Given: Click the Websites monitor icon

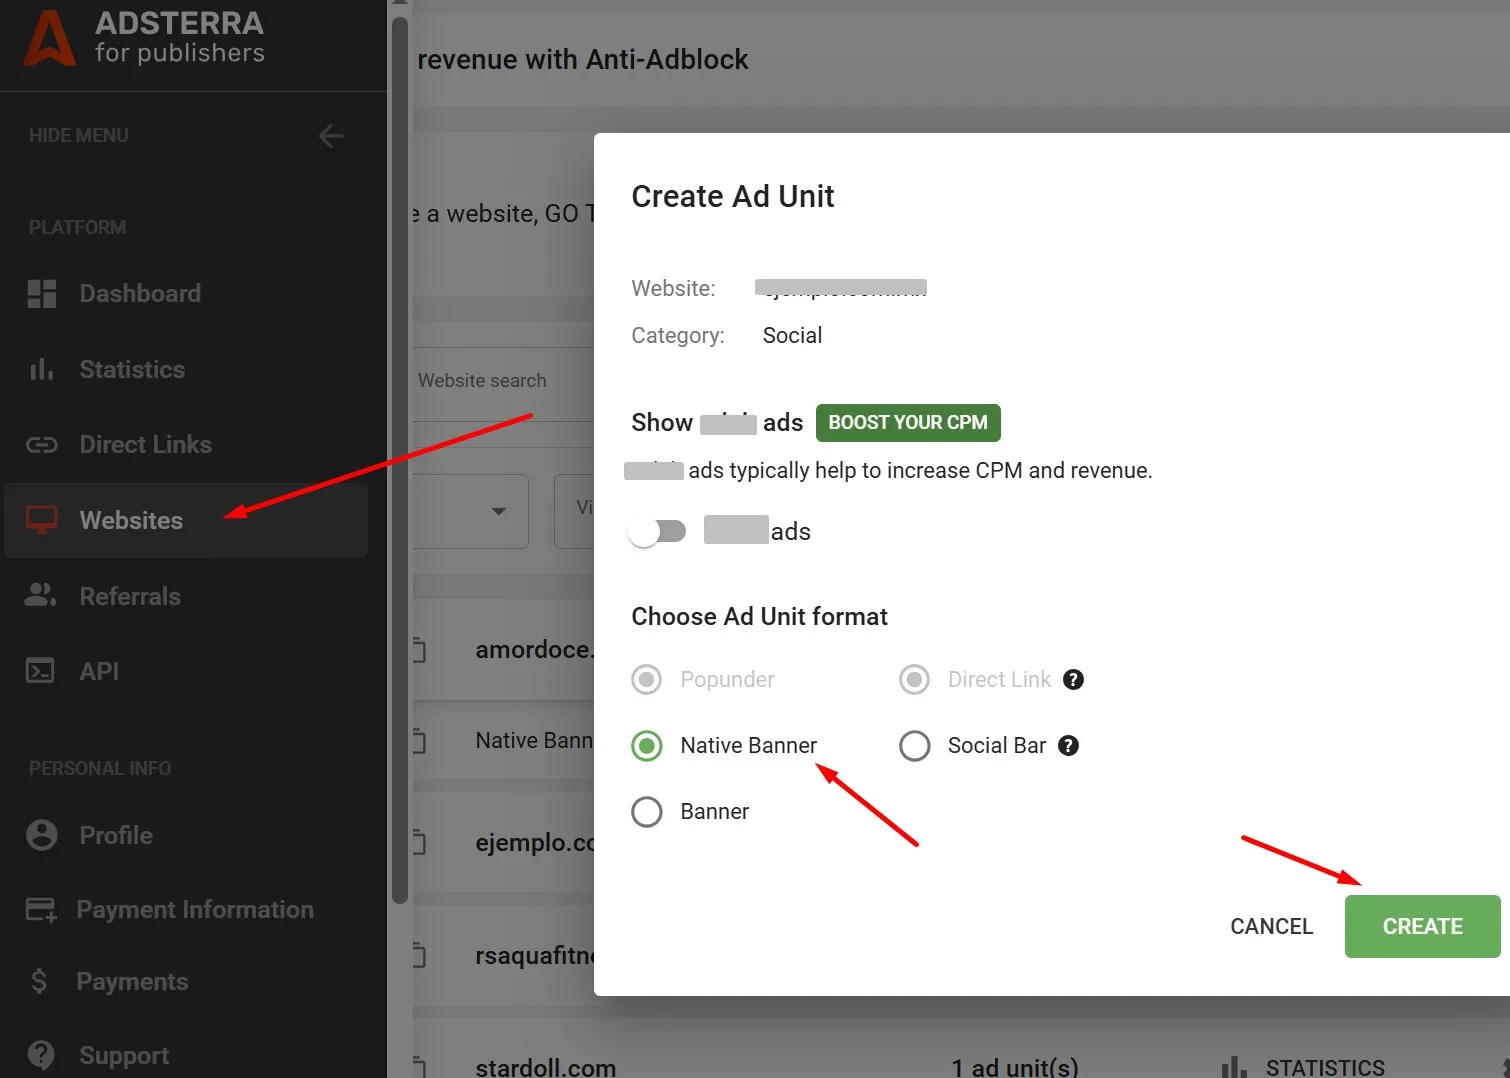Looking at the screenshot, I should [x=42, y=520].
